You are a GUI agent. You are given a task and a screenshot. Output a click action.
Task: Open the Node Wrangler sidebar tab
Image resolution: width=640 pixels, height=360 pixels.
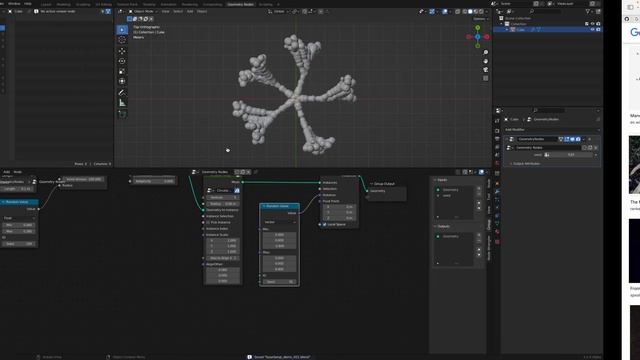point(489,248)
